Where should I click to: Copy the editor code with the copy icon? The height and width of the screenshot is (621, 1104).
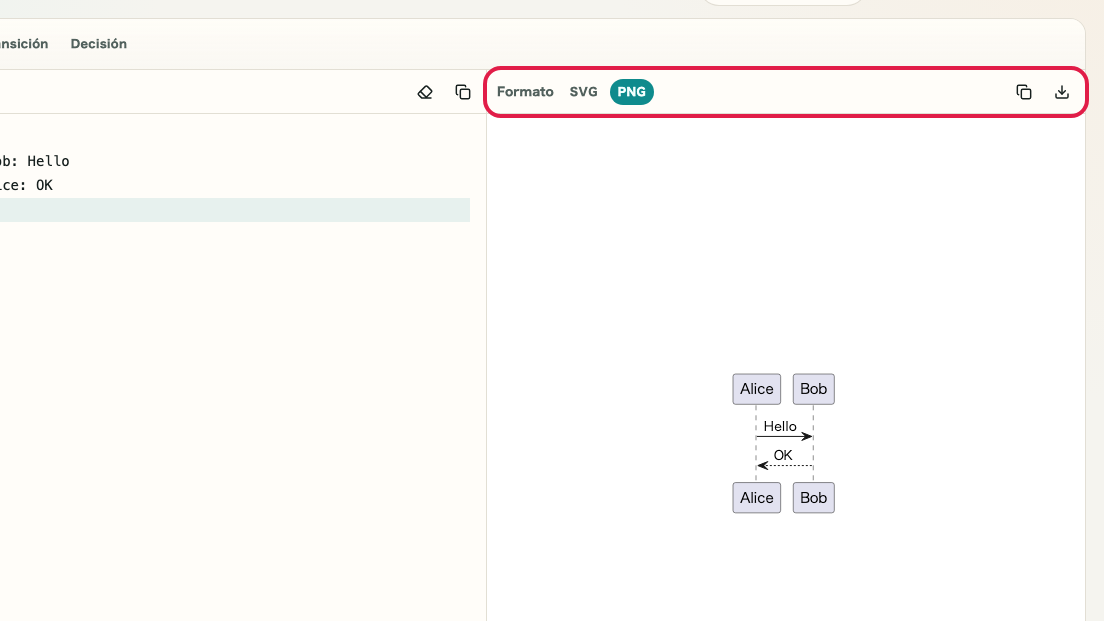point(463,92)
